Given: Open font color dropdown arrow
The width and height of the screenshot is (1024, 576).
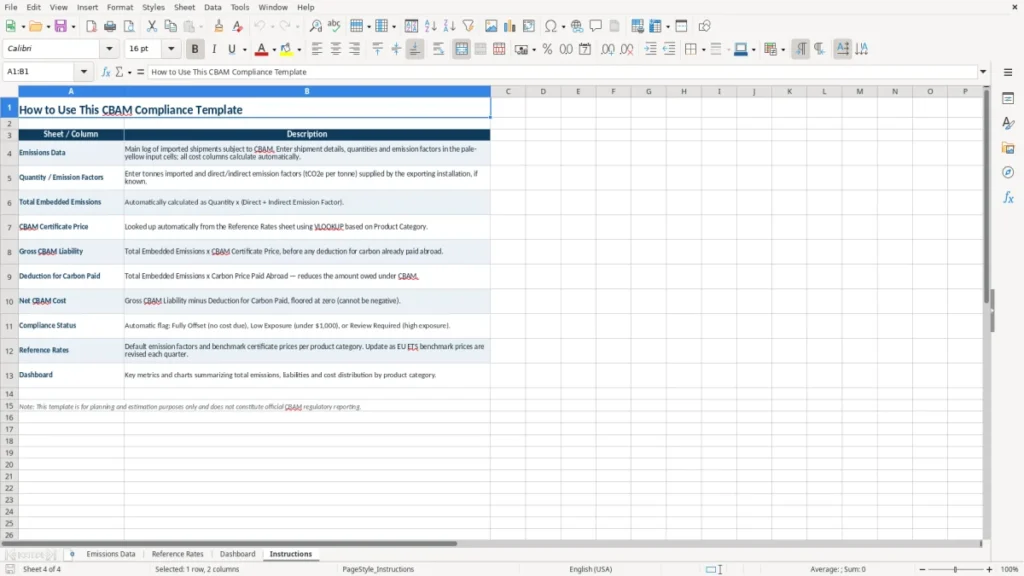Looking at the screenshot, I should (274, 50).
